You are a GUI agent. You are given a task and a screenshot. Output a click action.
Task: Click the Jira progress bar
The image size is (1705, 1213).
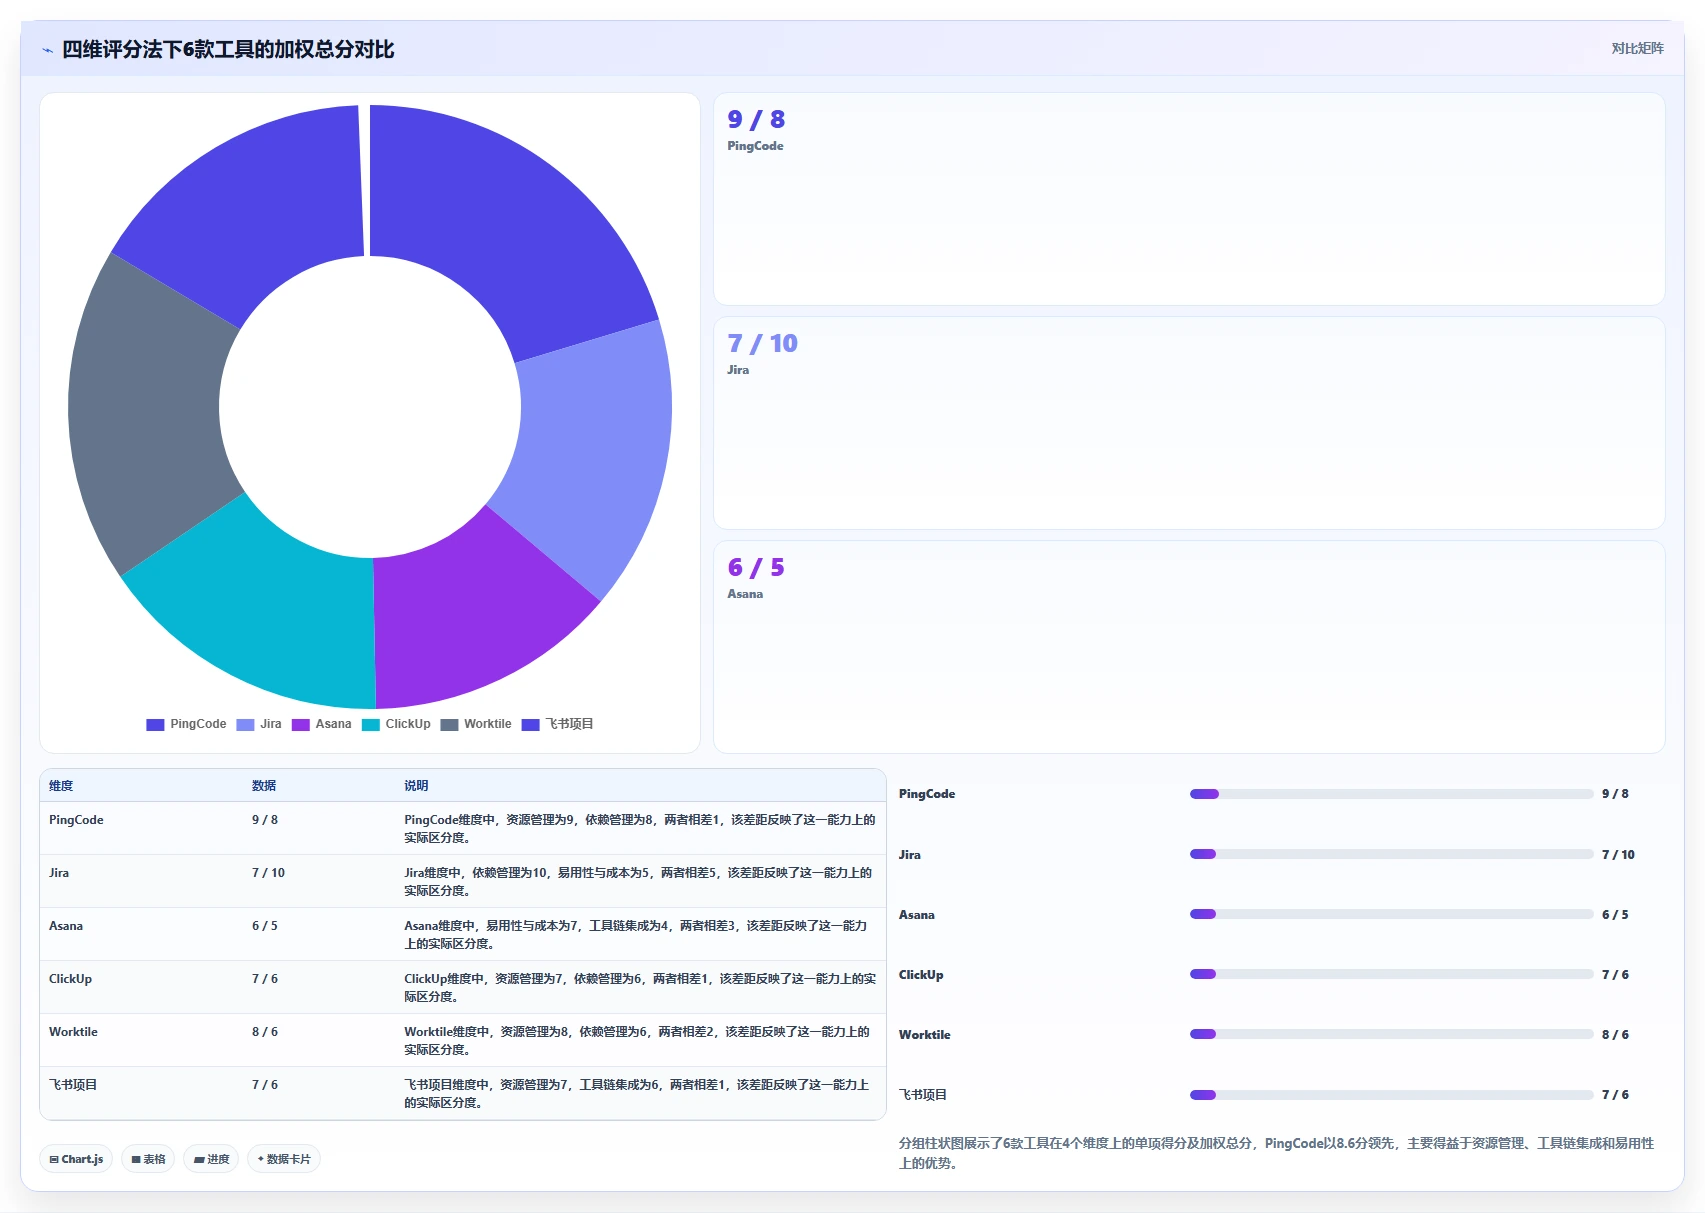pyautogui.click(x=1391, y=854)
